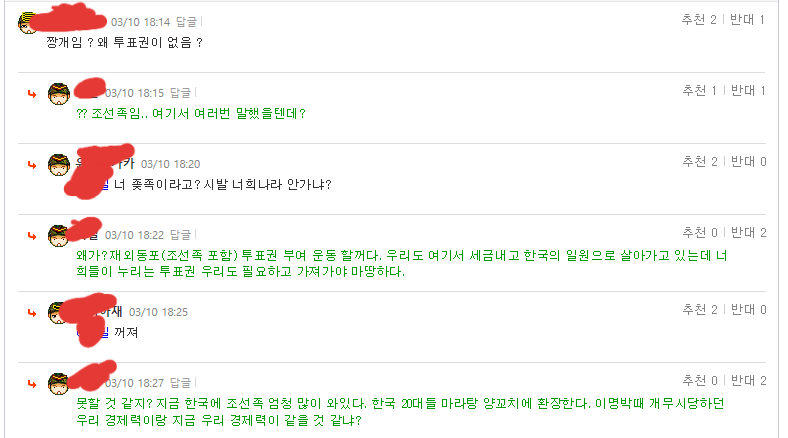Click the red reply arrow on the 18:27 comment
The width and height of the screenshot is (788, 438).
33,382
